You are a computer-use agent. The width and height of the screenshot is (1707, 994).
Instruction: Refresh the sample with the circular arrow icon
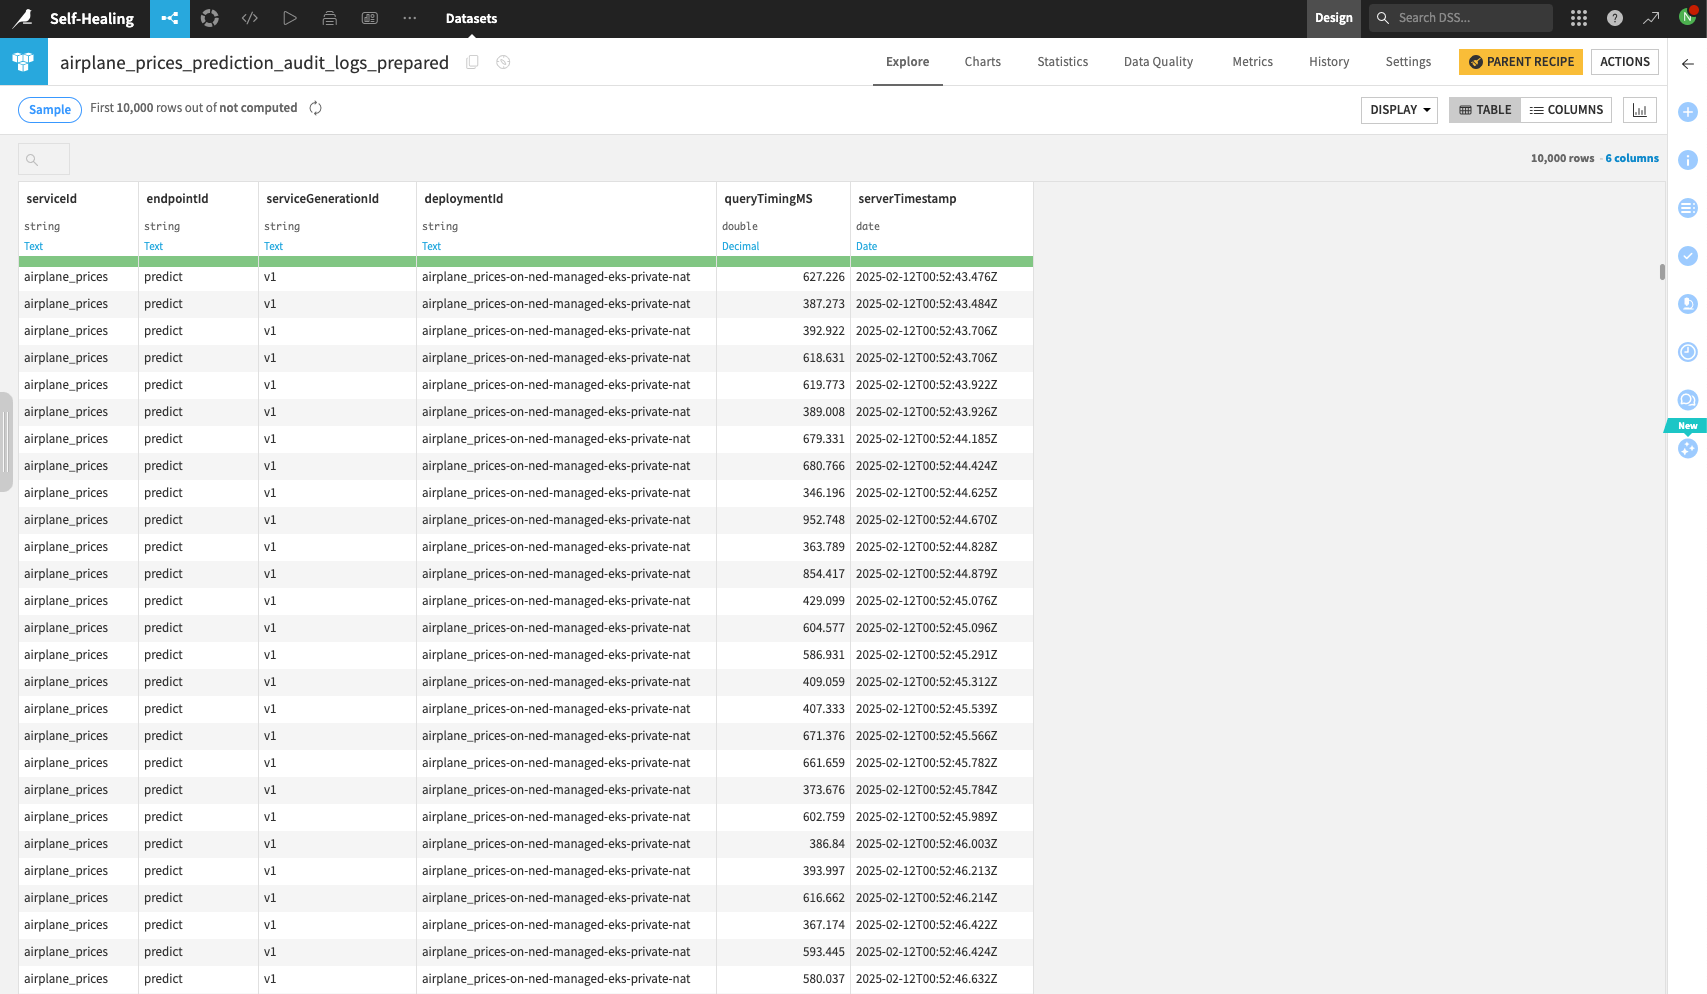click(315, 107)
